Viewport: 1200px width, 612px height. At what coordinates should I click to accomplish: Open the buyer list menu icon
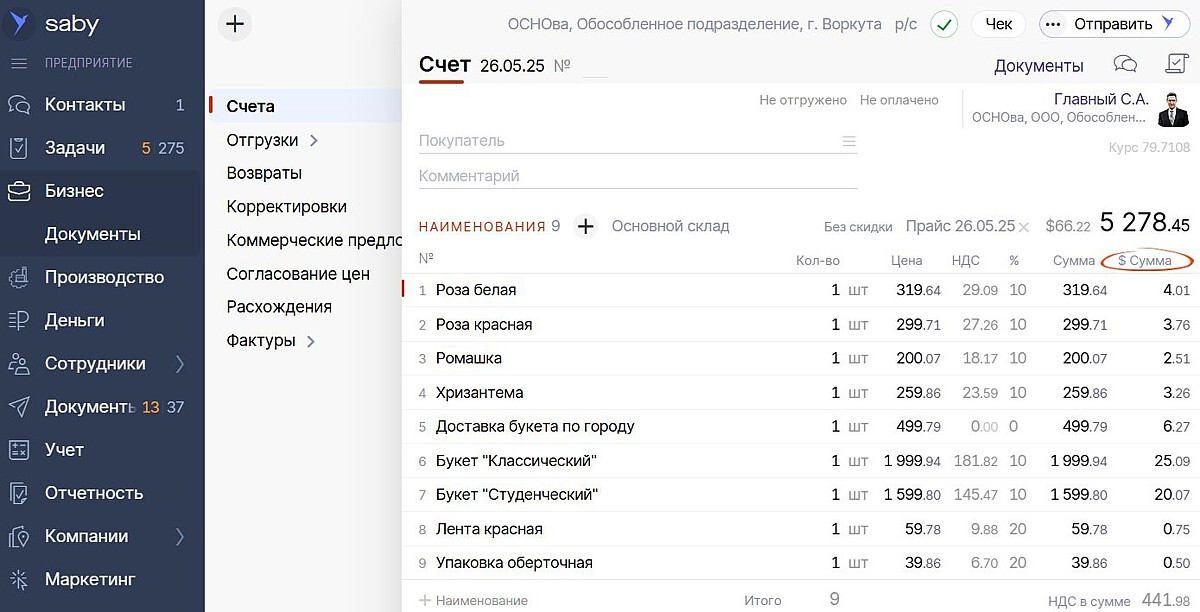(849, 141)
